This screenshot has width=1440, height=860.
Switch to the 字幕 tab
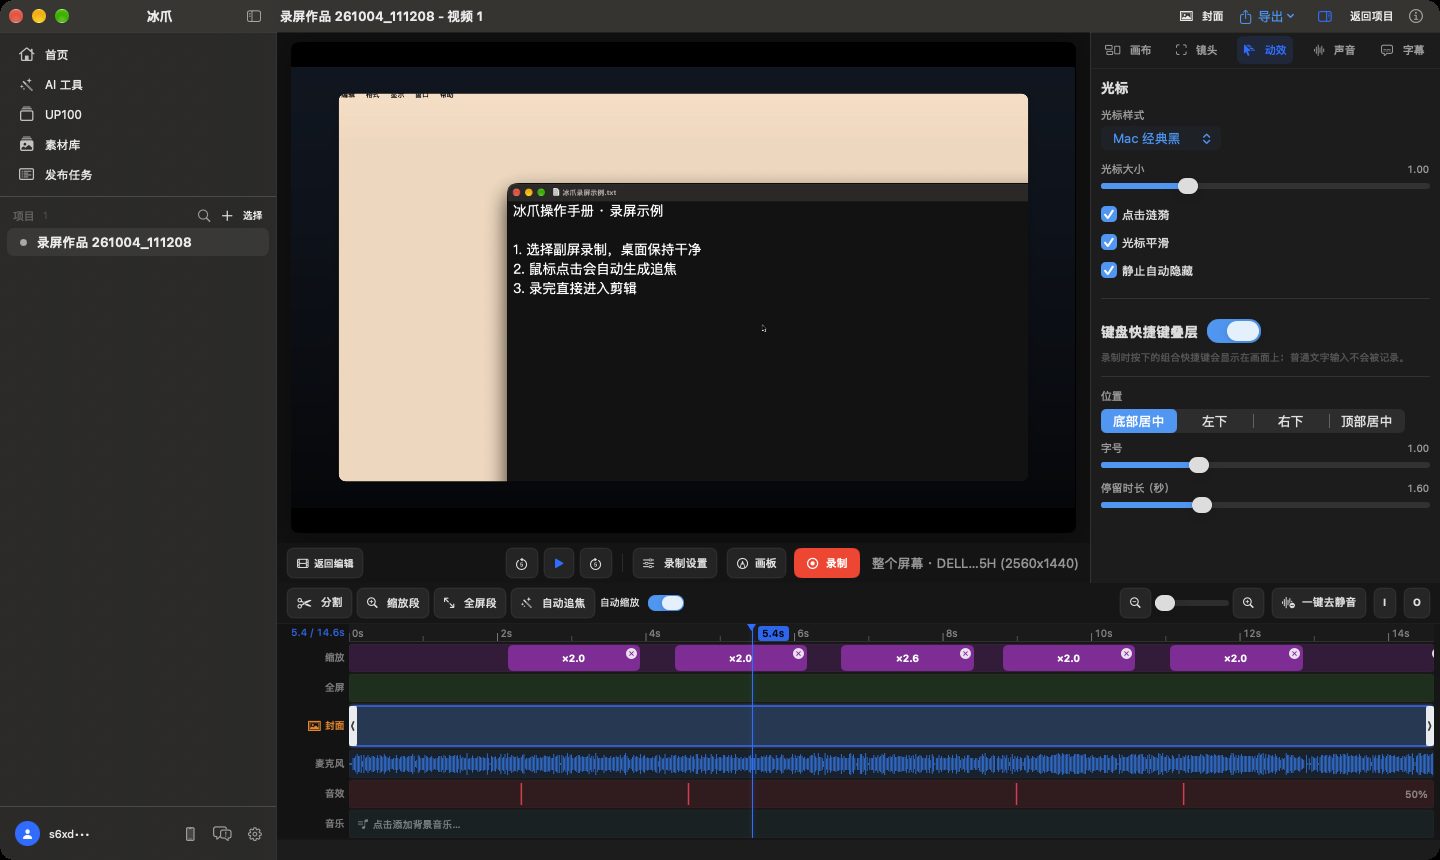1402,50
